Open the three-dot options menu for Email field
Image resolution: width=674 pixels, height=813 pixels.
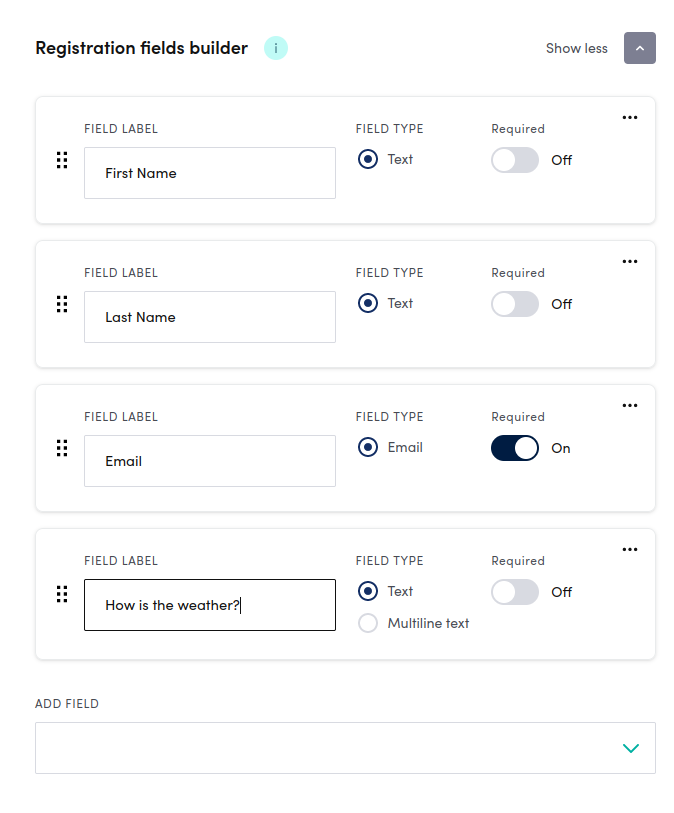629,405
